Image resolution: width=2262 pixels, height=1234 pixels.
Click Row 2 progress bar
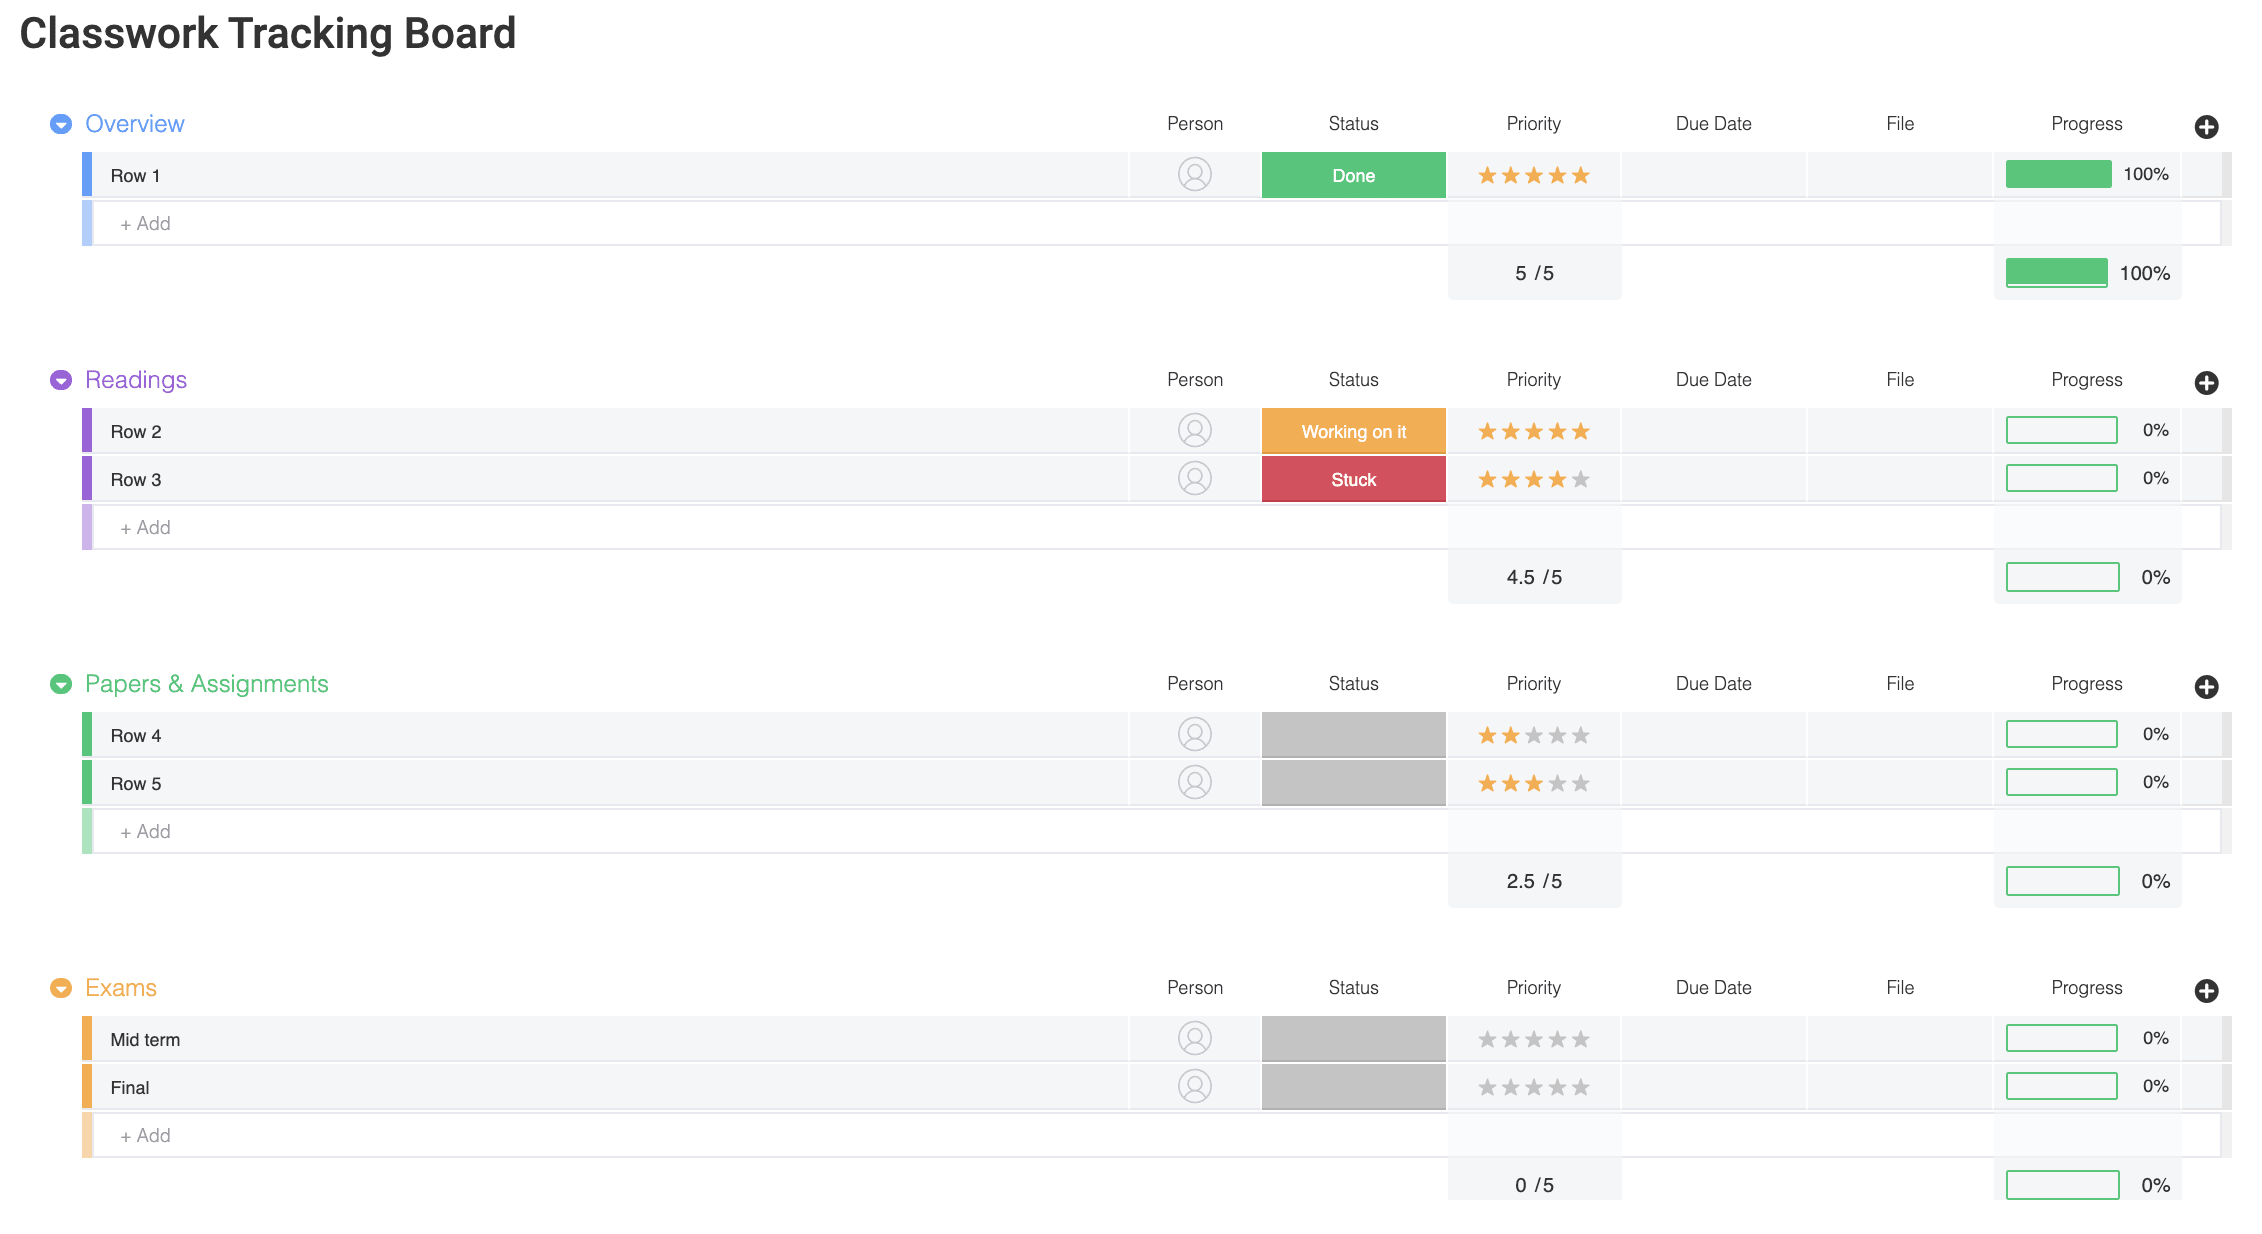coord(2062,430)
